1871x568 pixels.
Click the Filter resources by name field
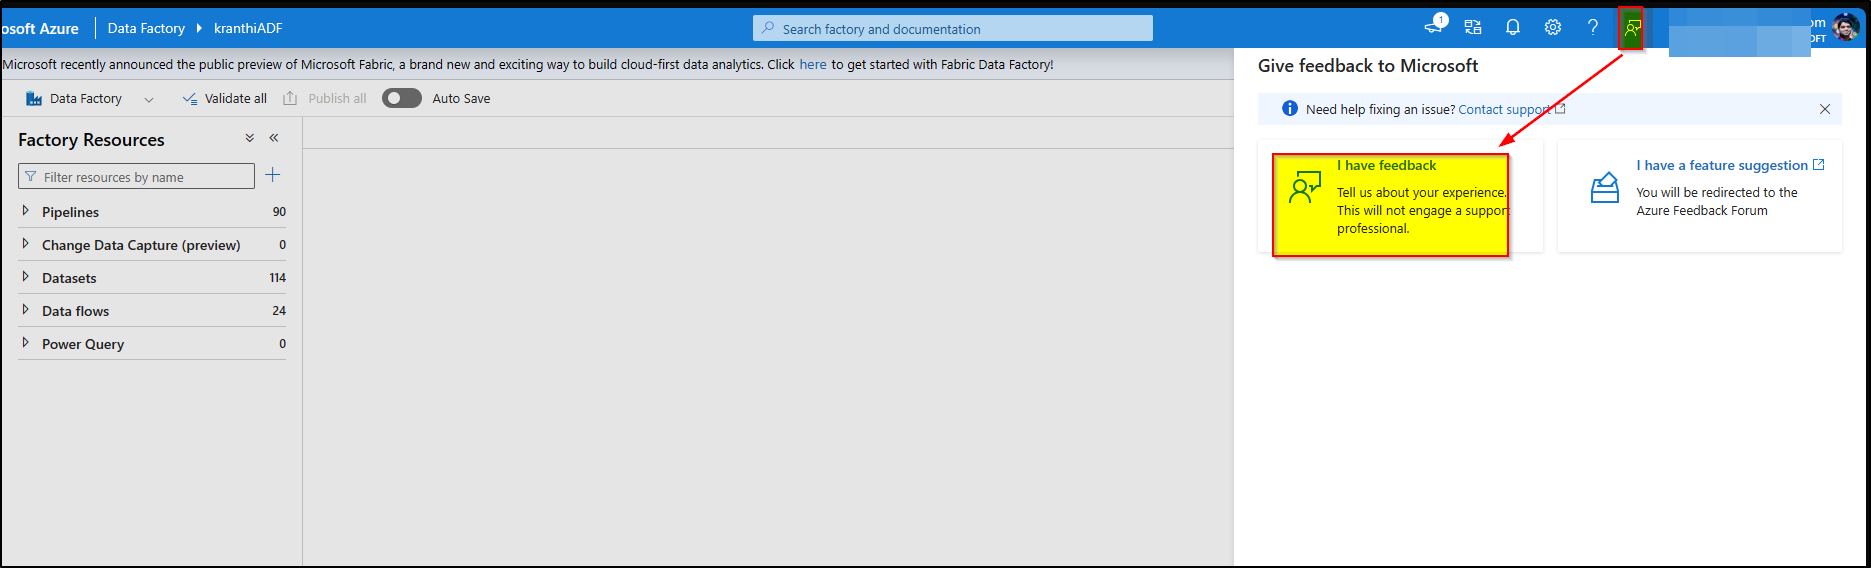tap(136, 176)
